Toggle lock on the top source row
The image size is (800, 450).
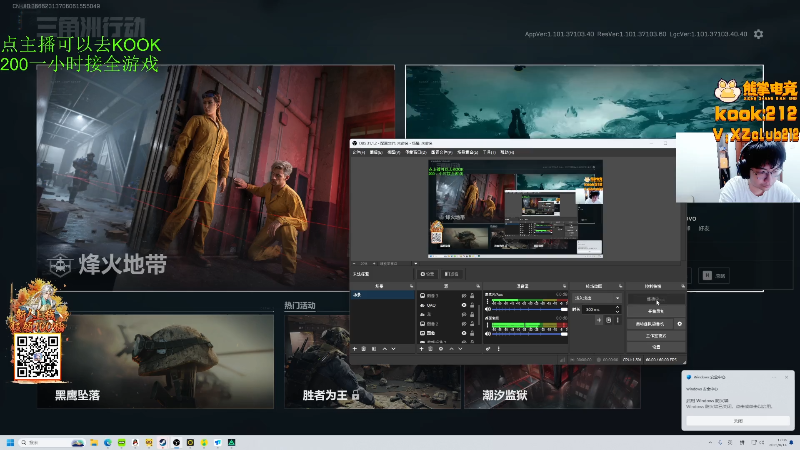pos(472,296)
